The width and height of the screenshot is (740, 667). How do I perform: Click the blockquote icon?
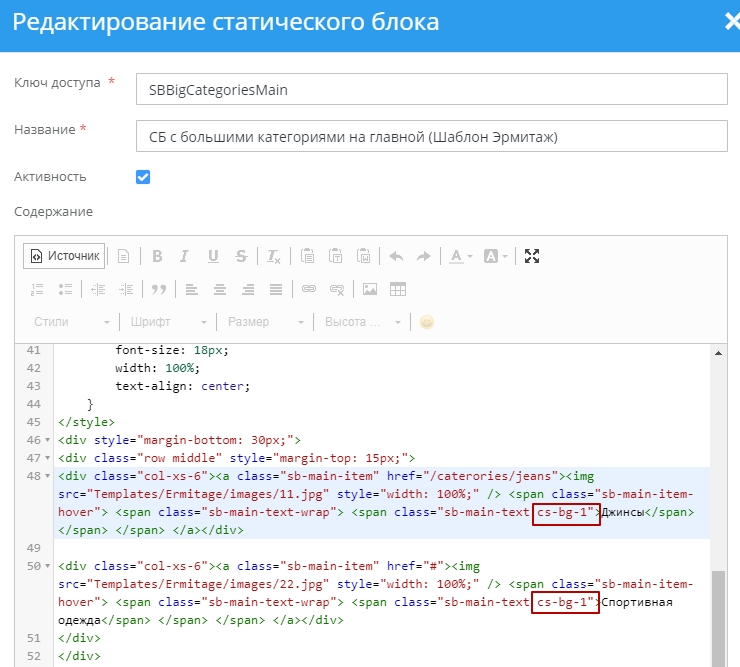point(157,289)
